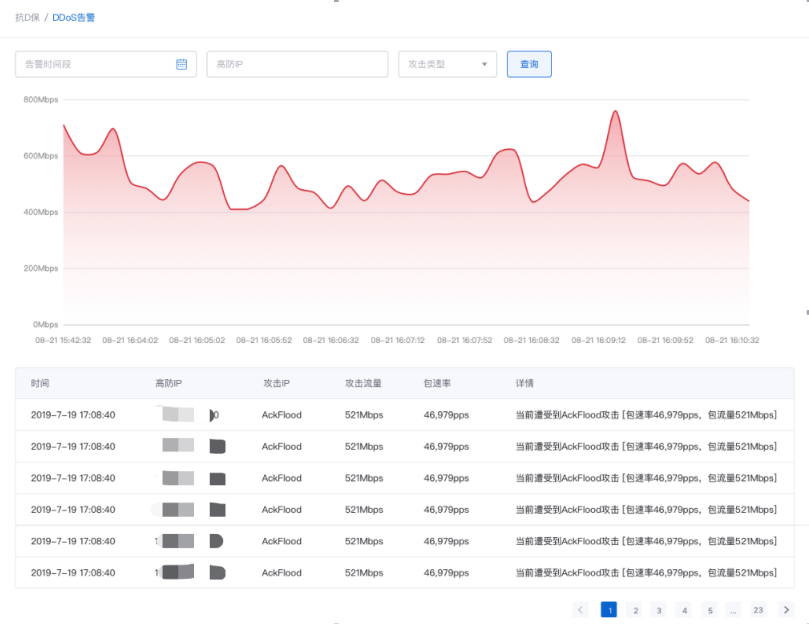Go to the next page arrow

pyautogui.click(x=786, y=609)
